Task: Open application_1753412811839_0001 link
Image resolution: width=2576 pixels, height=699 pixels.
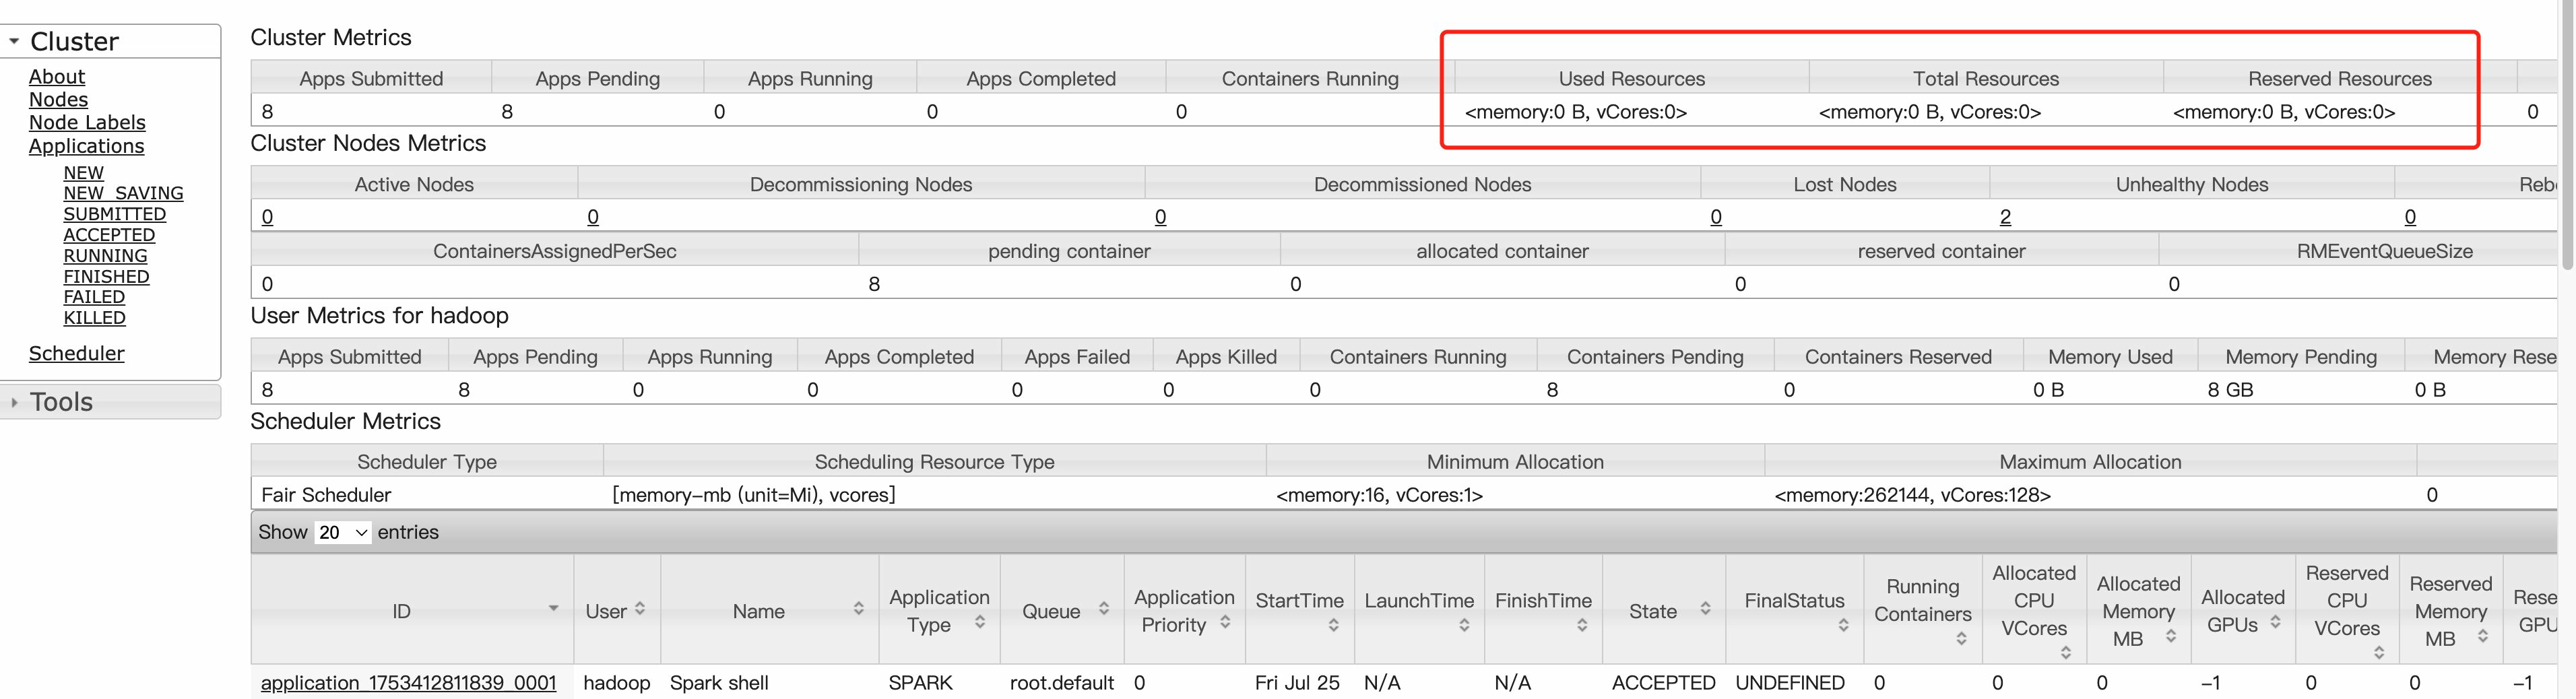Action: coord(408,683)
